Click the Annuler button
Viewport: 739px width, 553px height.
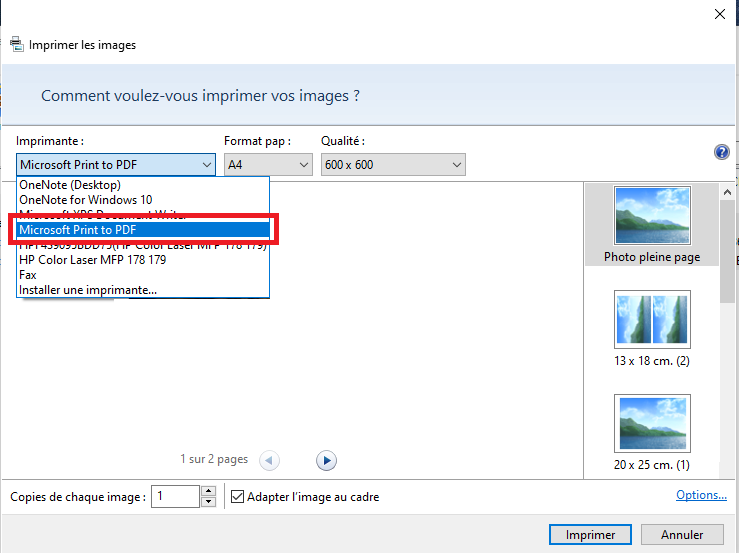(x=681, y=535)
